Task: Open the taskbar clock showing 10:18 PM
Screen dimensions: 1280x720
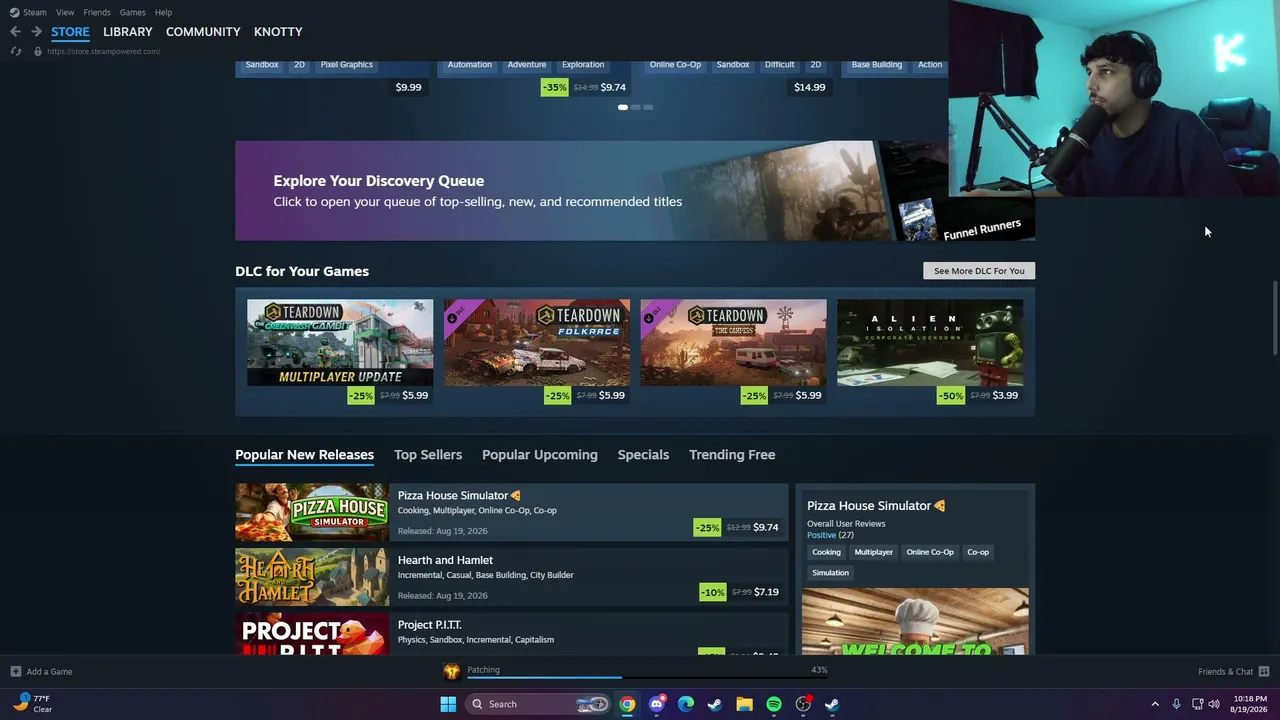Action: coord(1249,704)
